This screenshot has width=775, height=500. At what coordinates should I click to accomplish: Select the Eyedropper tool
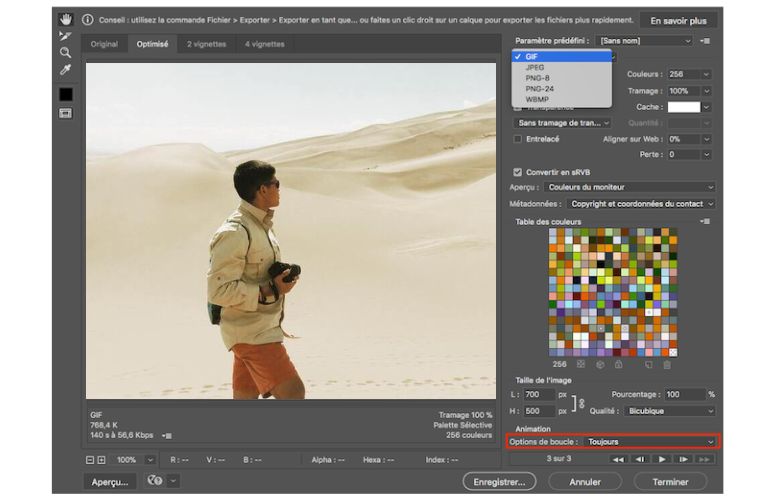pyautogui.click(x=65, y=70)
